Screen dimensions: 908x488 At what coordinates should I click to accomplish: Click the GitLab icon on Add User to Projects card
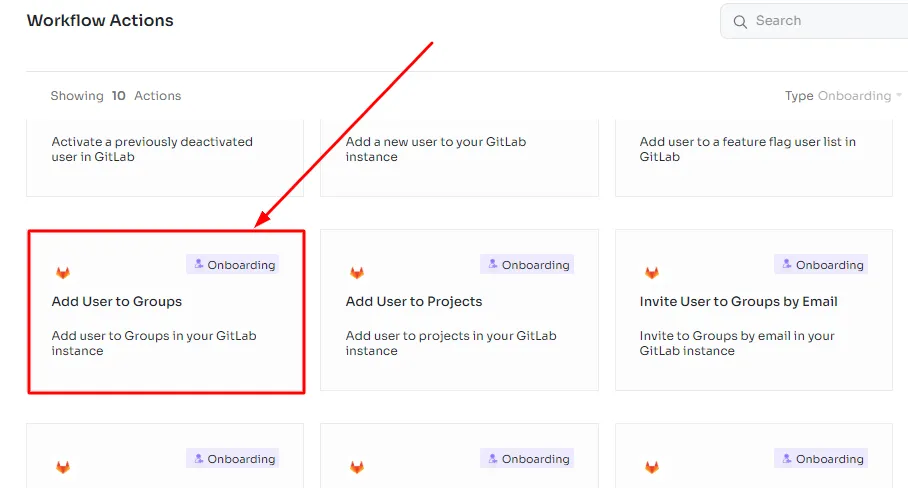(x=357, y=272)
